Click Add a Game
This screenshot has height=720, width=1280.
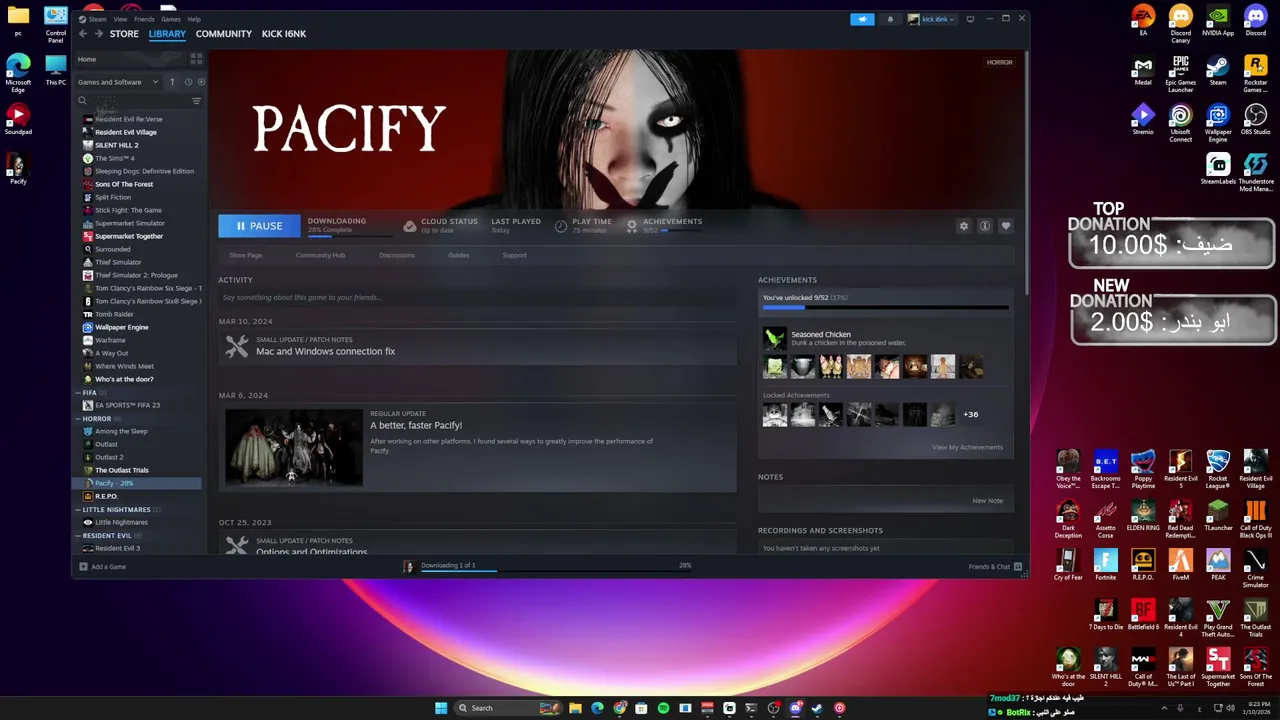pos(103,567)
